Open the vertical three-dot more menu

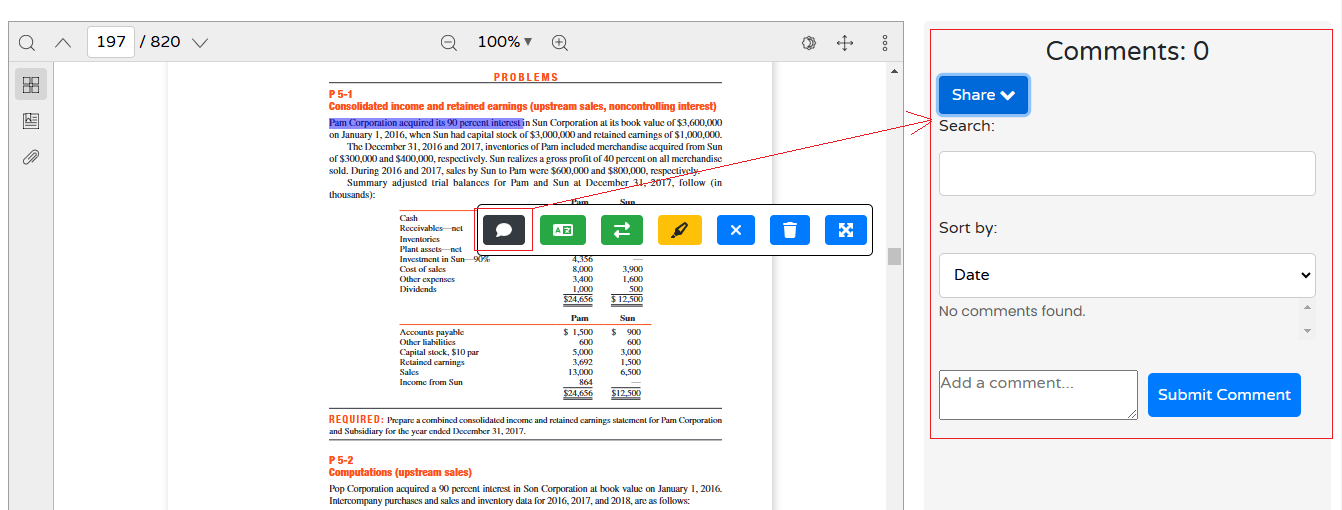(885, 42)
